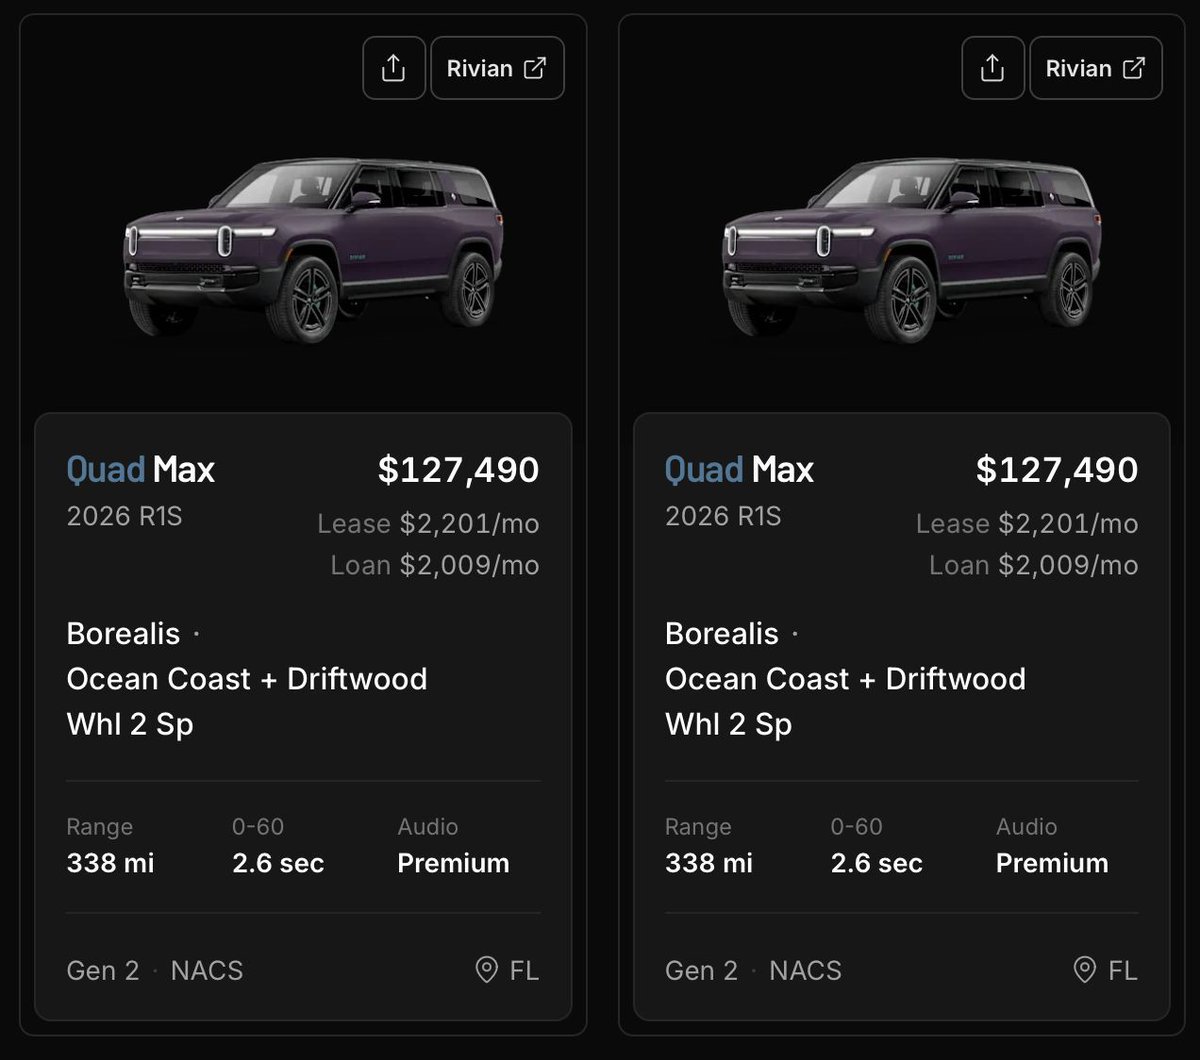Click Lease $2,201/mo on left card
This screenshot has height=1060, width=1200.
click(428, 523)
